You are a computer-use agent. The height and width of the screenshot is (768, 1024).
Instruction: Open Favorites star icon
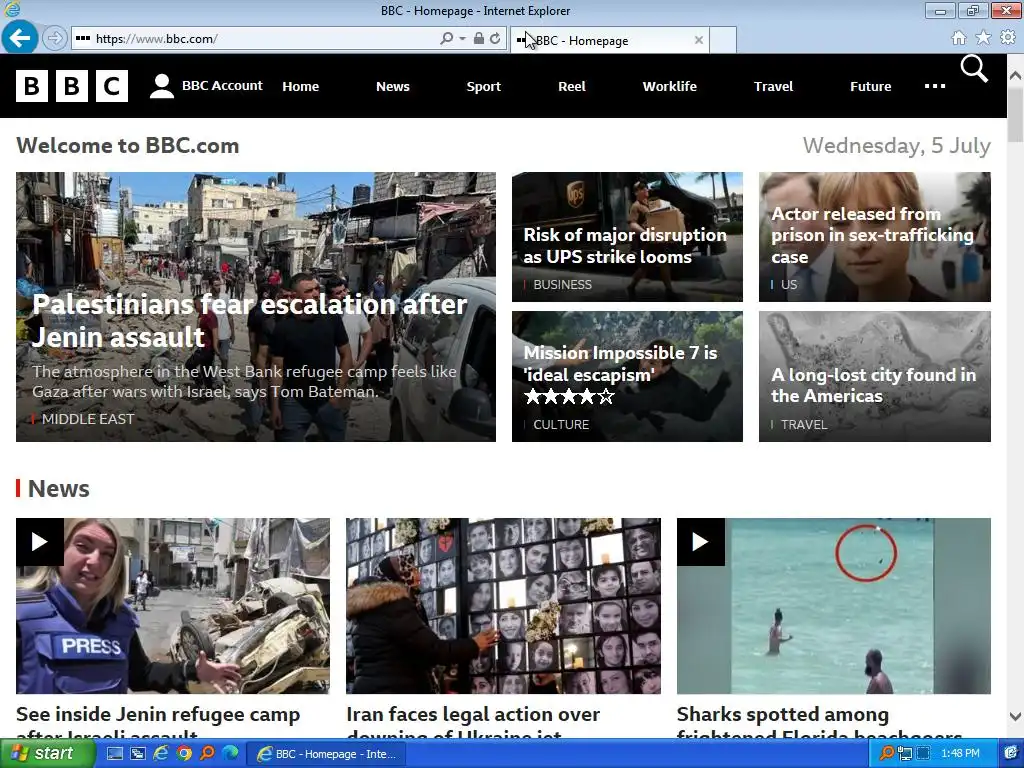[983, 38]
